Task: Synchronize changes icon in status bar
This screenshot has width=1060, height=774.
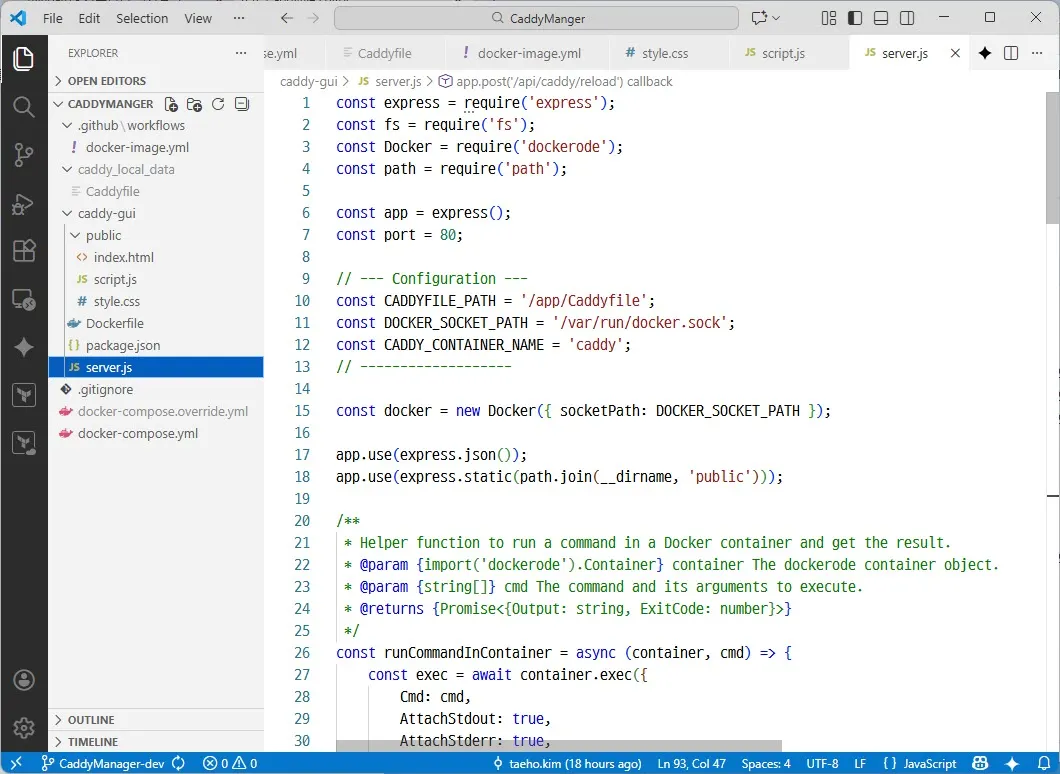Action: coord(178,763)
